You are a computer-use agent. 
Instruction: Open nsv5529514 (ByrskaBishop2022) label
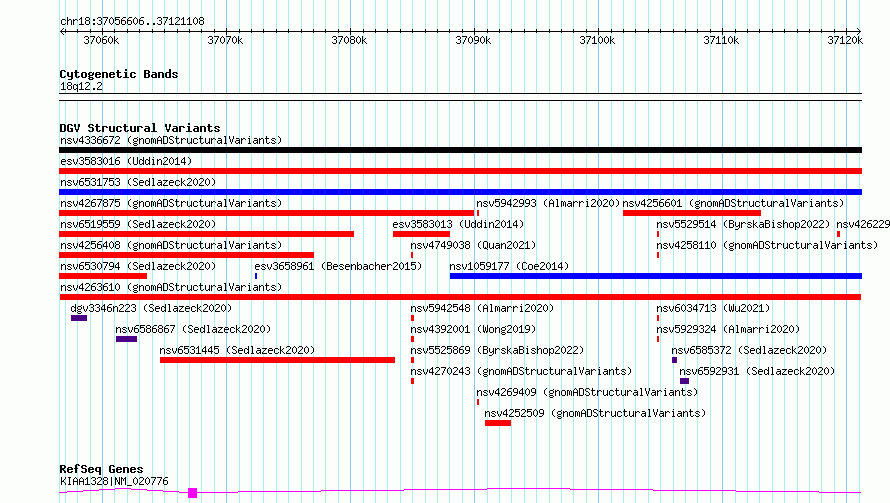click(743, 224)
